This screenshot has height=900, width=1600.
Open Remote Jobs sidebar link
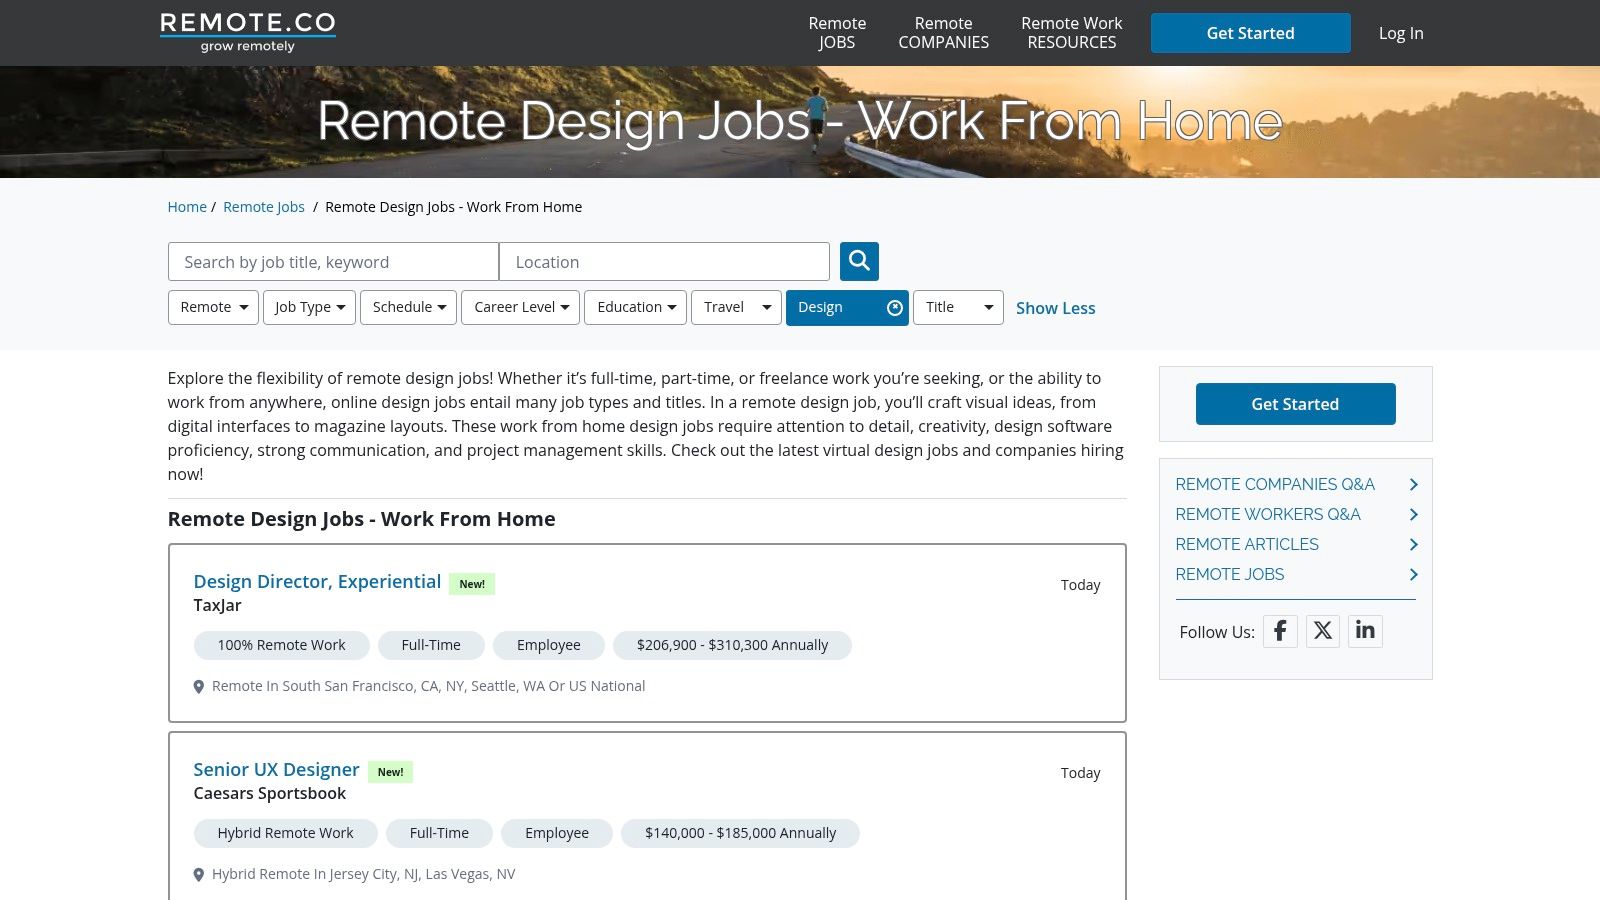pos(1230,574)
